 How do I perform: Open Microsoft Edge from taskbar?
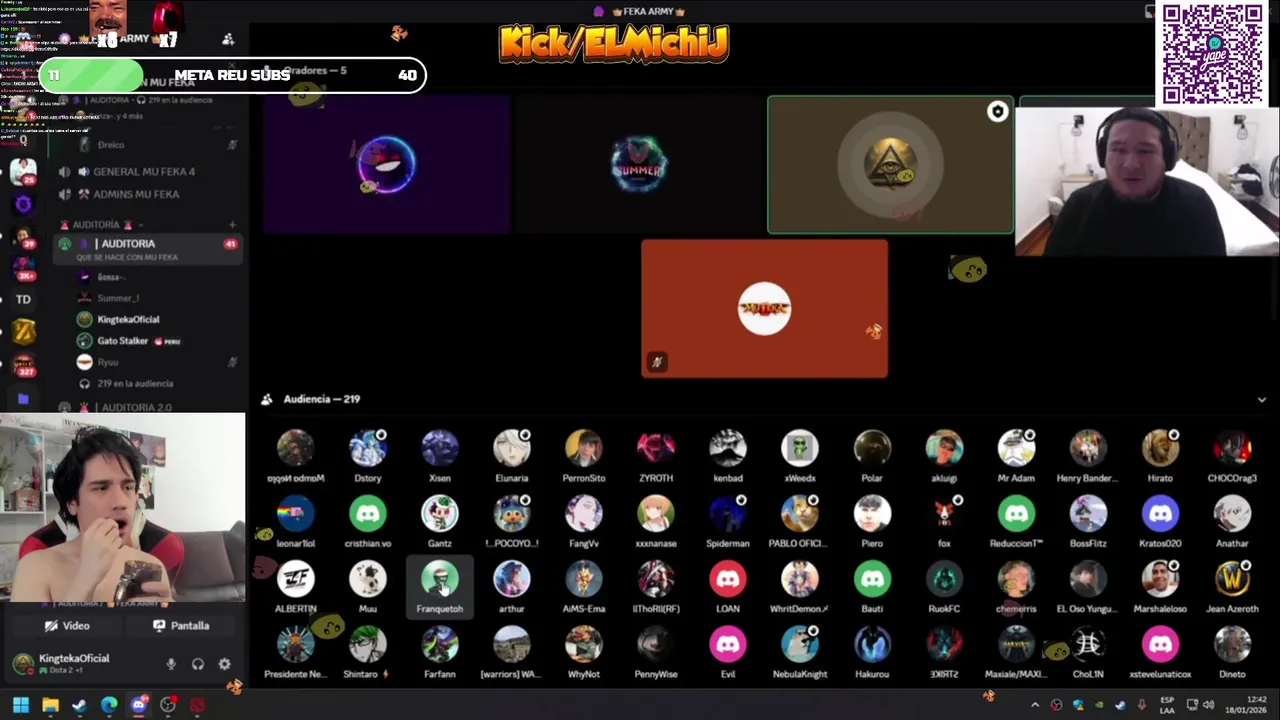[x=109, y=705]
